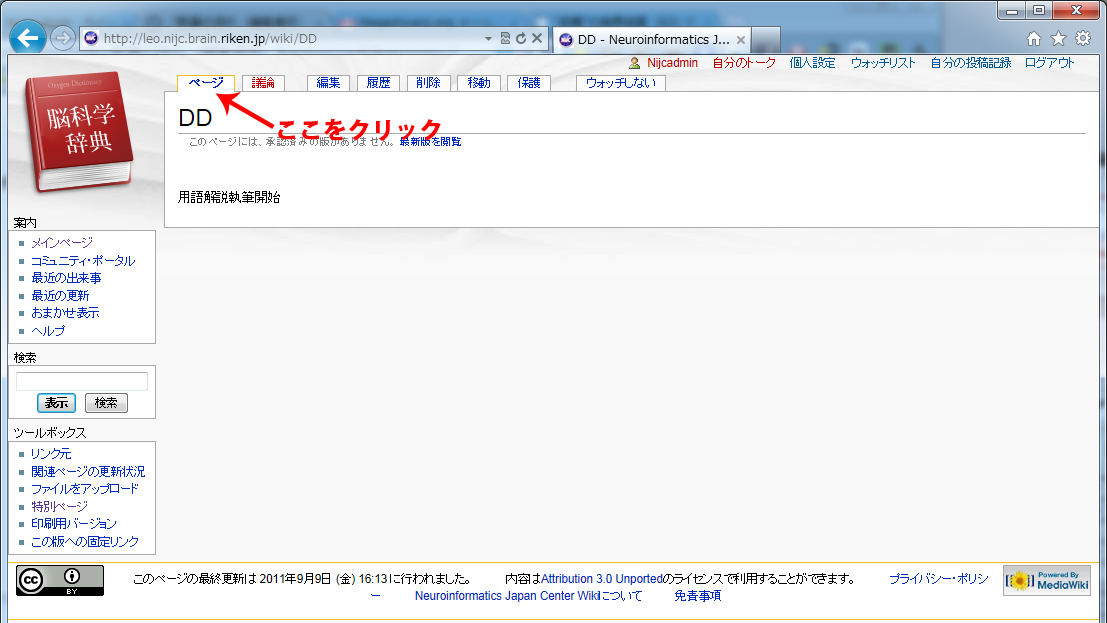Open favorites with the star icon
Screen dimensions: 1107x623
1058,39
